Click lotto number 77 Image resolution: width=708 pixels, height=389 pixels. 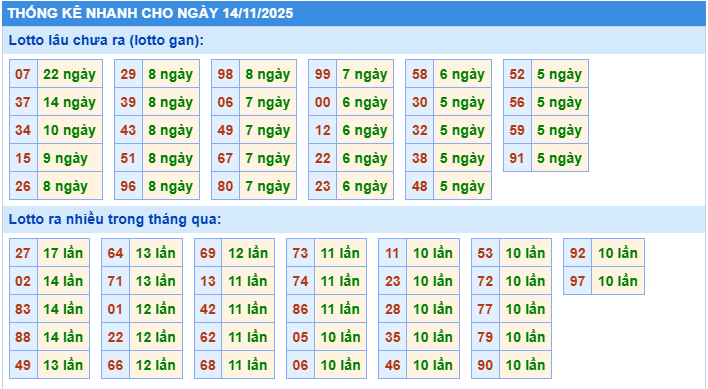pyautogui.click(x=485, y=309)
